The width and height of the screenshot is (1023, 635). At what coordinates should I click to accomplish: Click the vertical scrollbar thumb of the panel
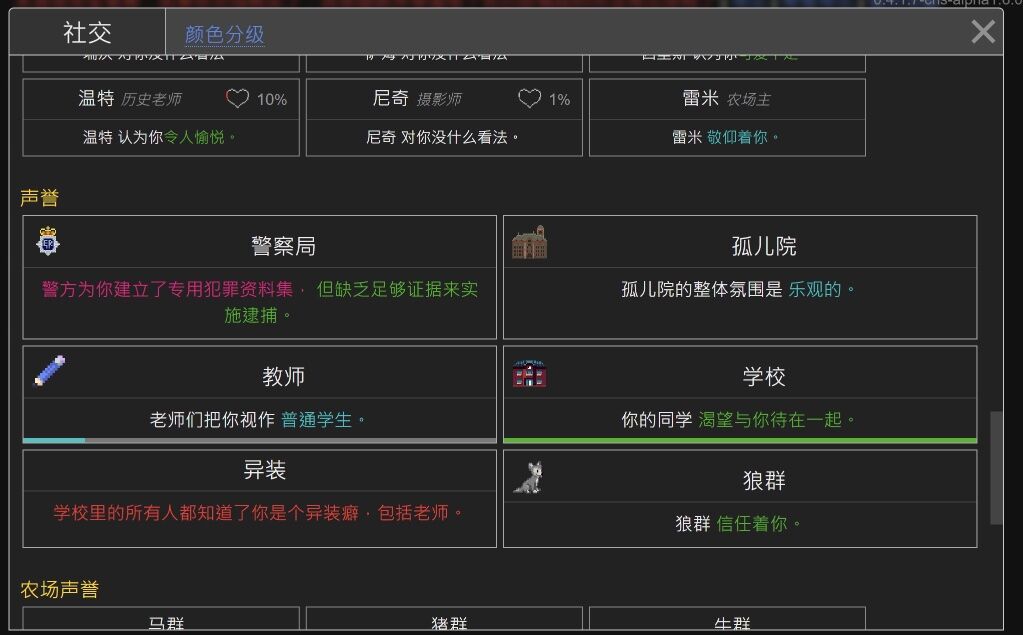pos(996,467)
